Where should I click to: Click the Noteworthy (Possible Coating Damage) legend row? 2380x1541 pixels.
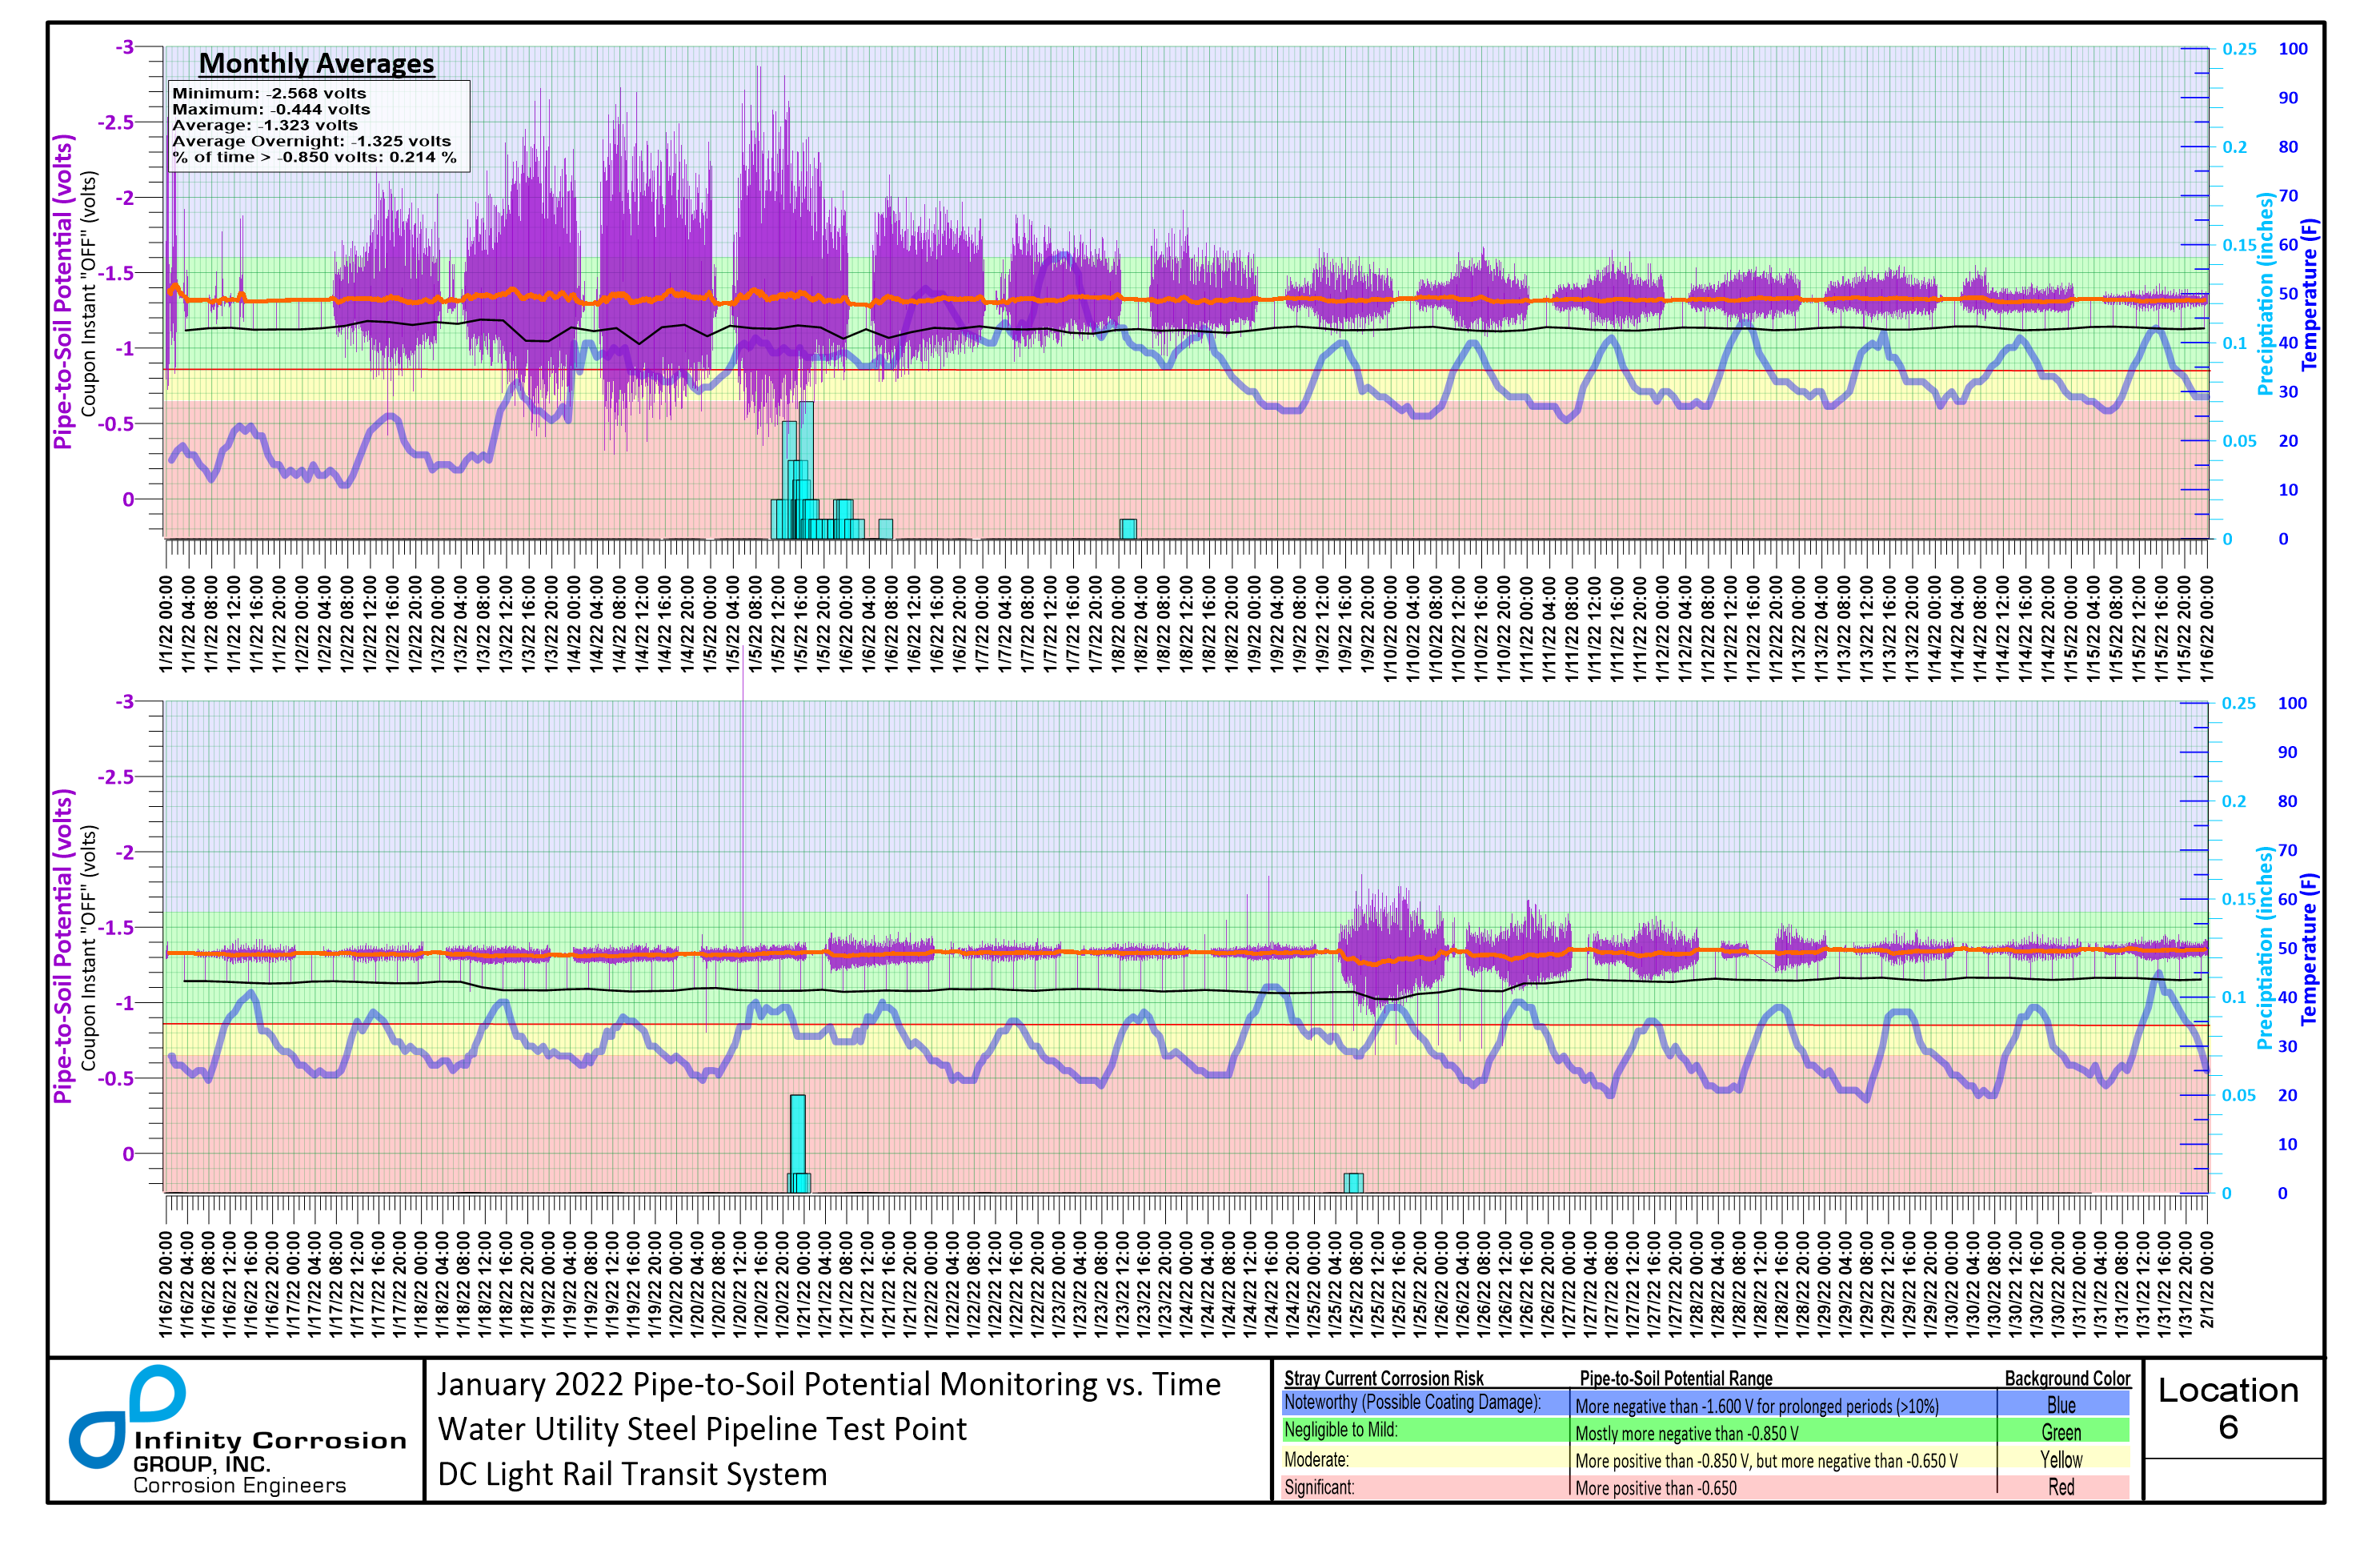1412,1403
